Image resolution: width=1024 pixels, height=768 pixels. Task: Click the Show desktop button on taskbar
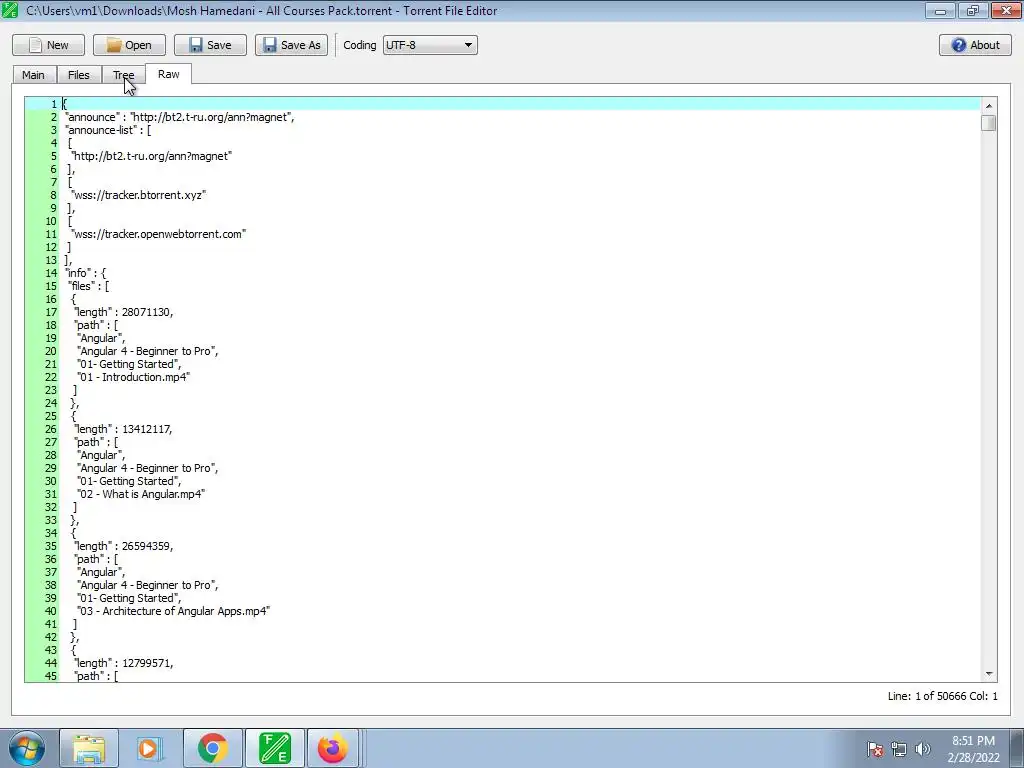[1017, 748]
